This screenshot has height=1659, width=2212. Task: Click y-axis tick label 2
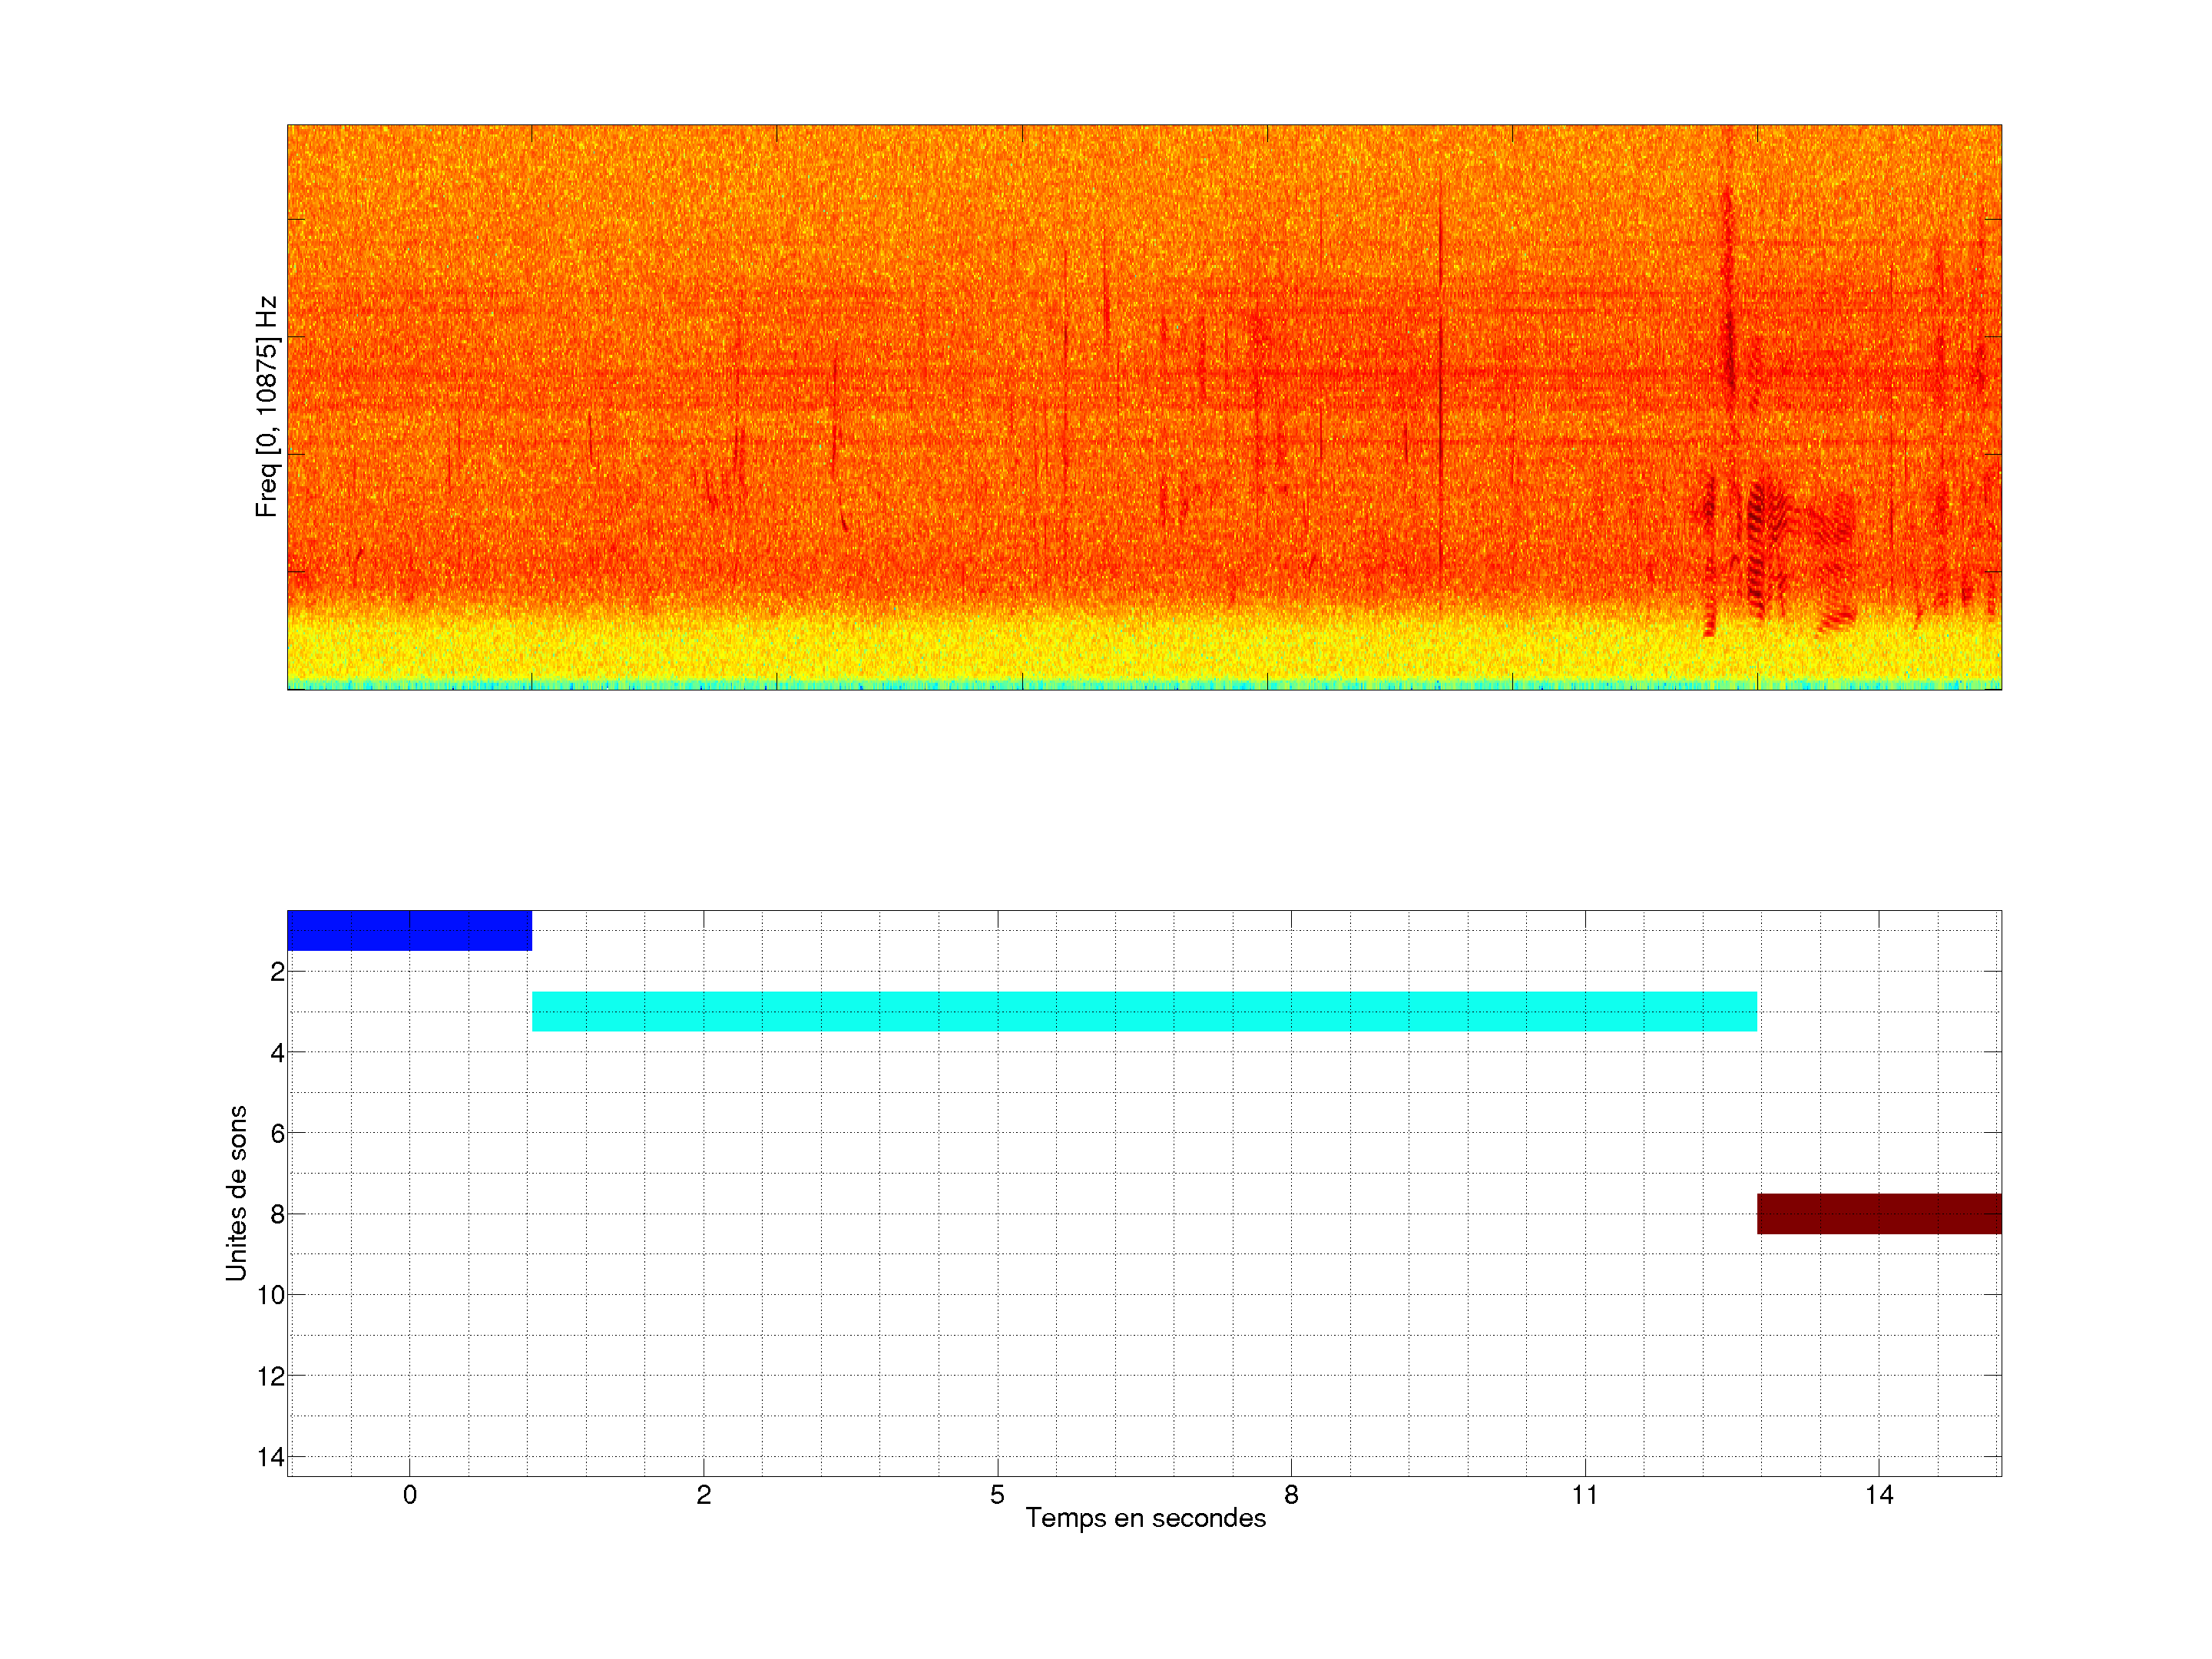[x=277, y=972]
